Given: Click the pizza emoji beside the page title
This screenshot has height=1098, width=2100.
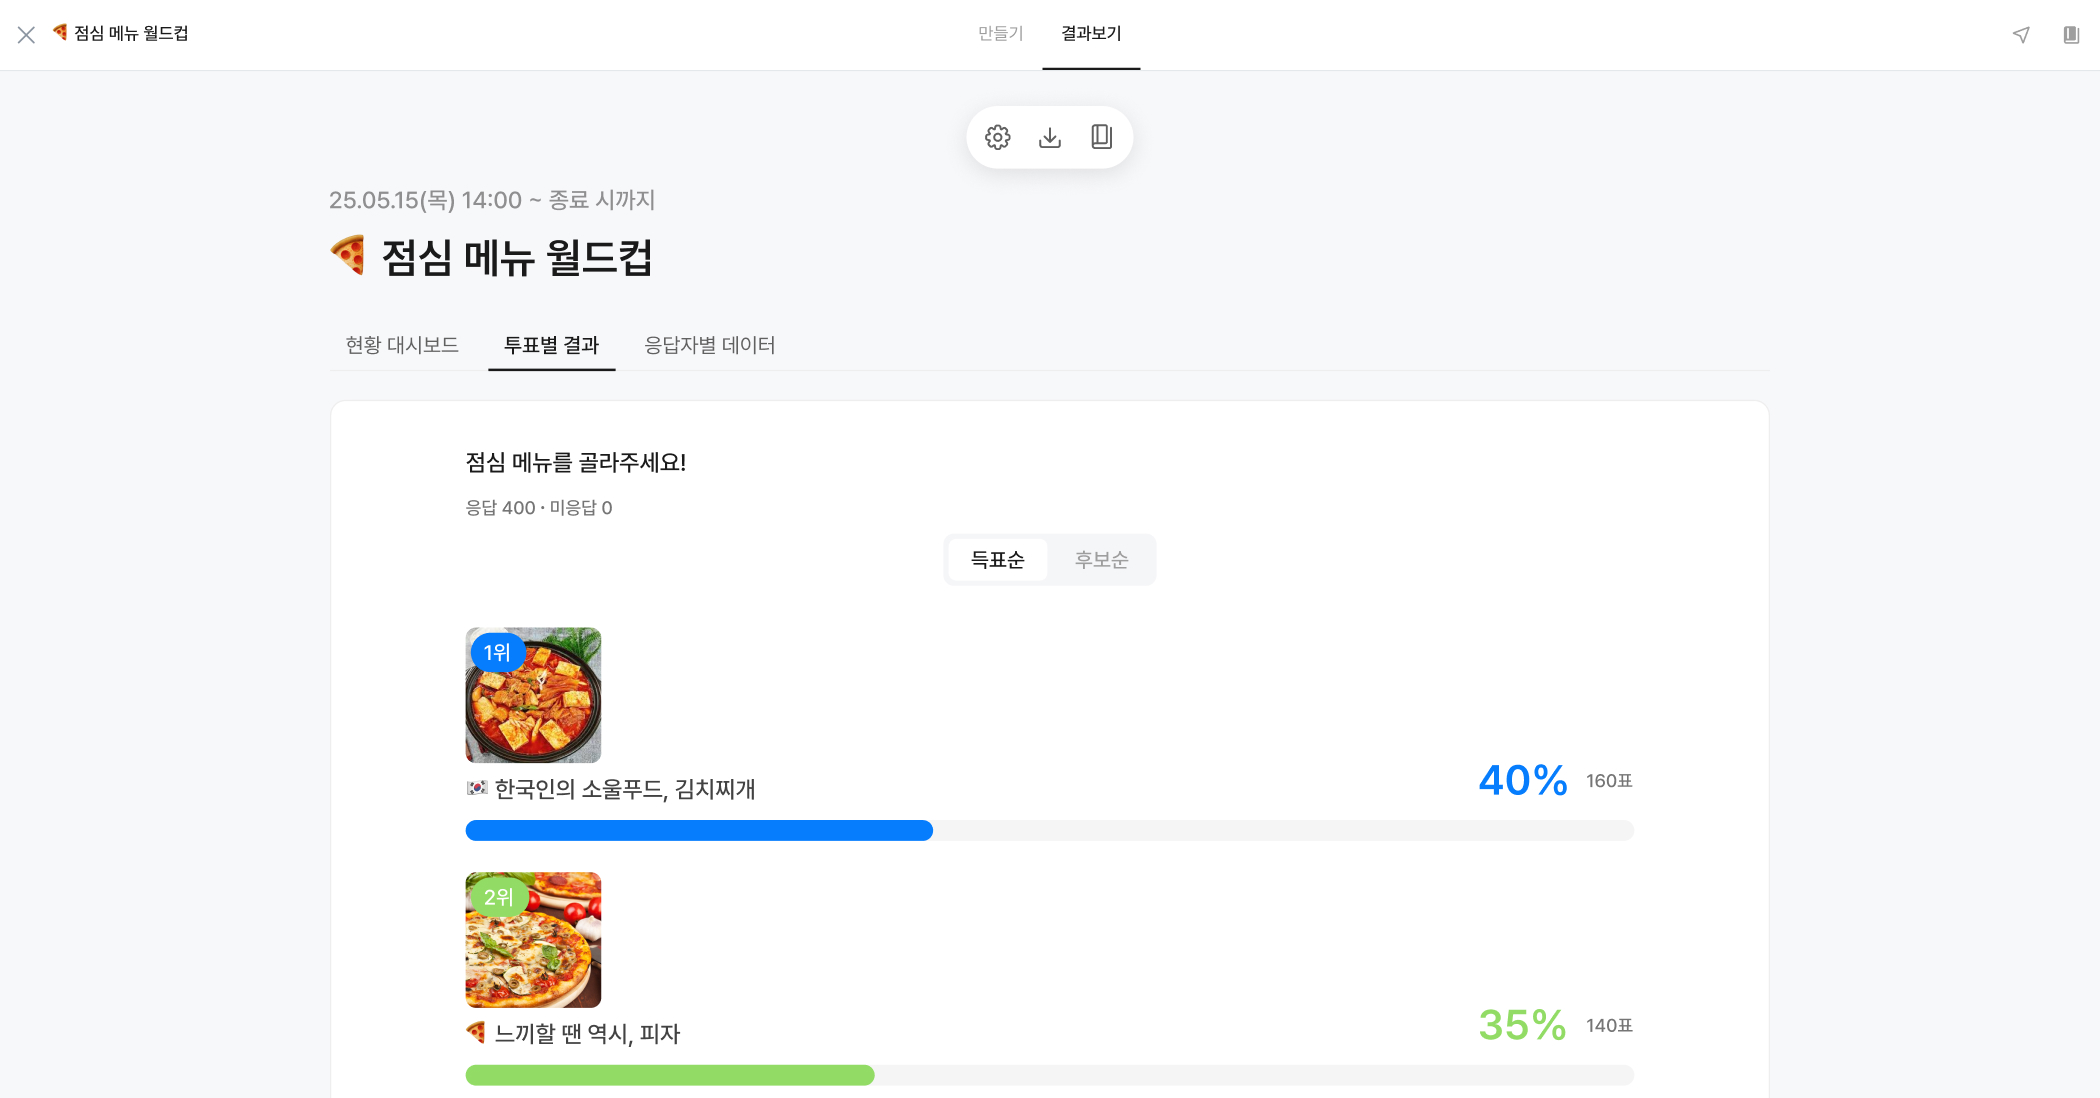Looking at the screenshot, I should [x=348, y=255].
